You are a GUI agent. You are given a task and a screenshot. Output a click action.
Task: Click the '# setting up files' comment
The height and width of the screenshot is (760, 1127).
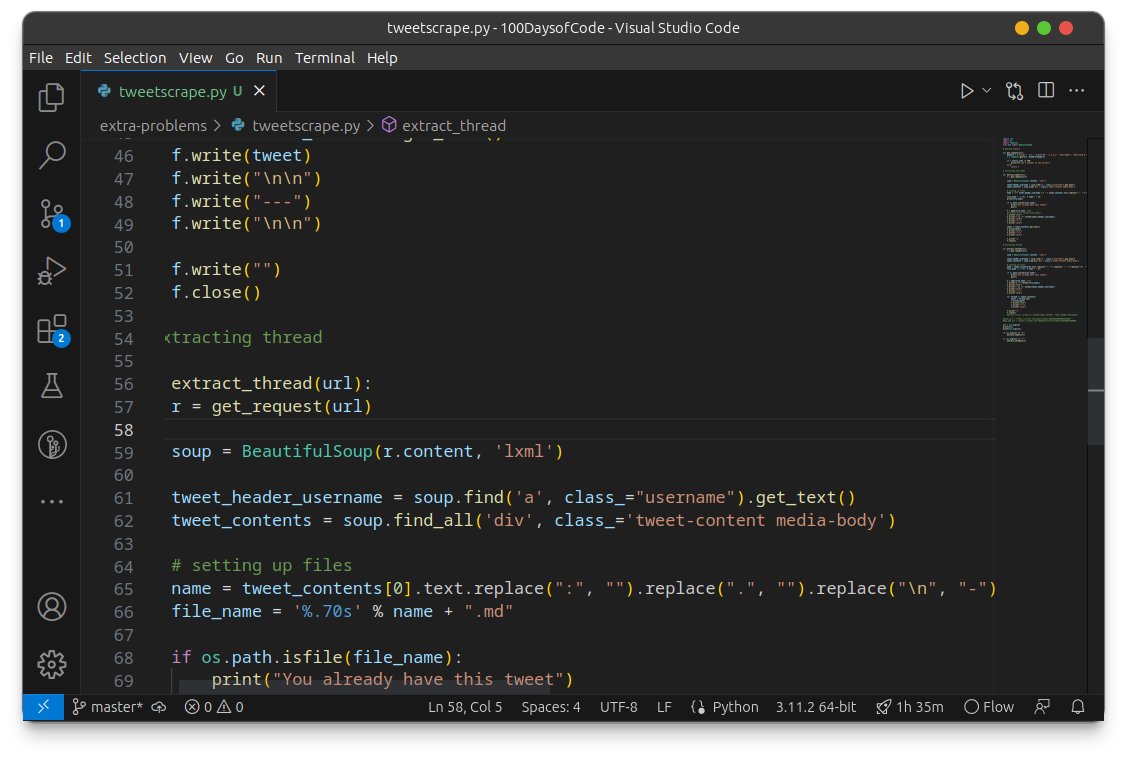coord(262,565)
